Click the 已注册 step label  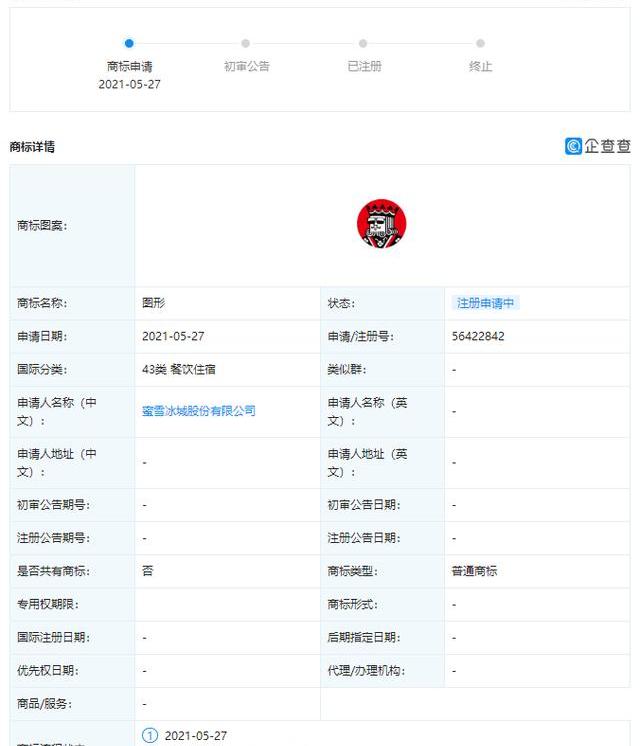(363, 66)
